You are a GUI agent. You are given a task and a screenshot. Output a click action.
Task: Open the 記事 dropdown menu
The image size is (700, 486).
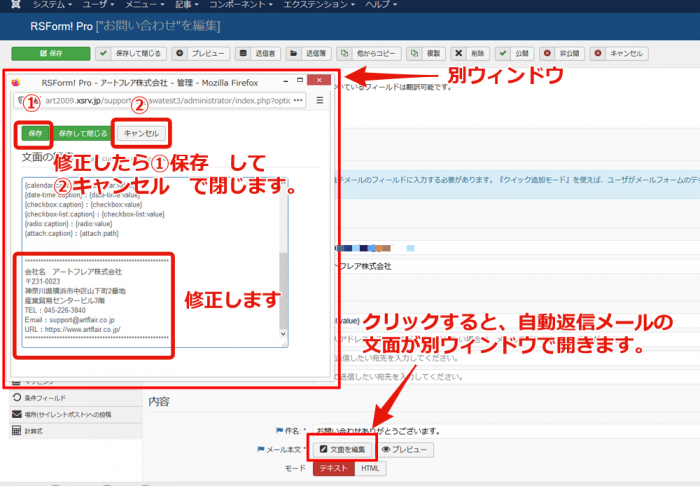coord(187,4)
